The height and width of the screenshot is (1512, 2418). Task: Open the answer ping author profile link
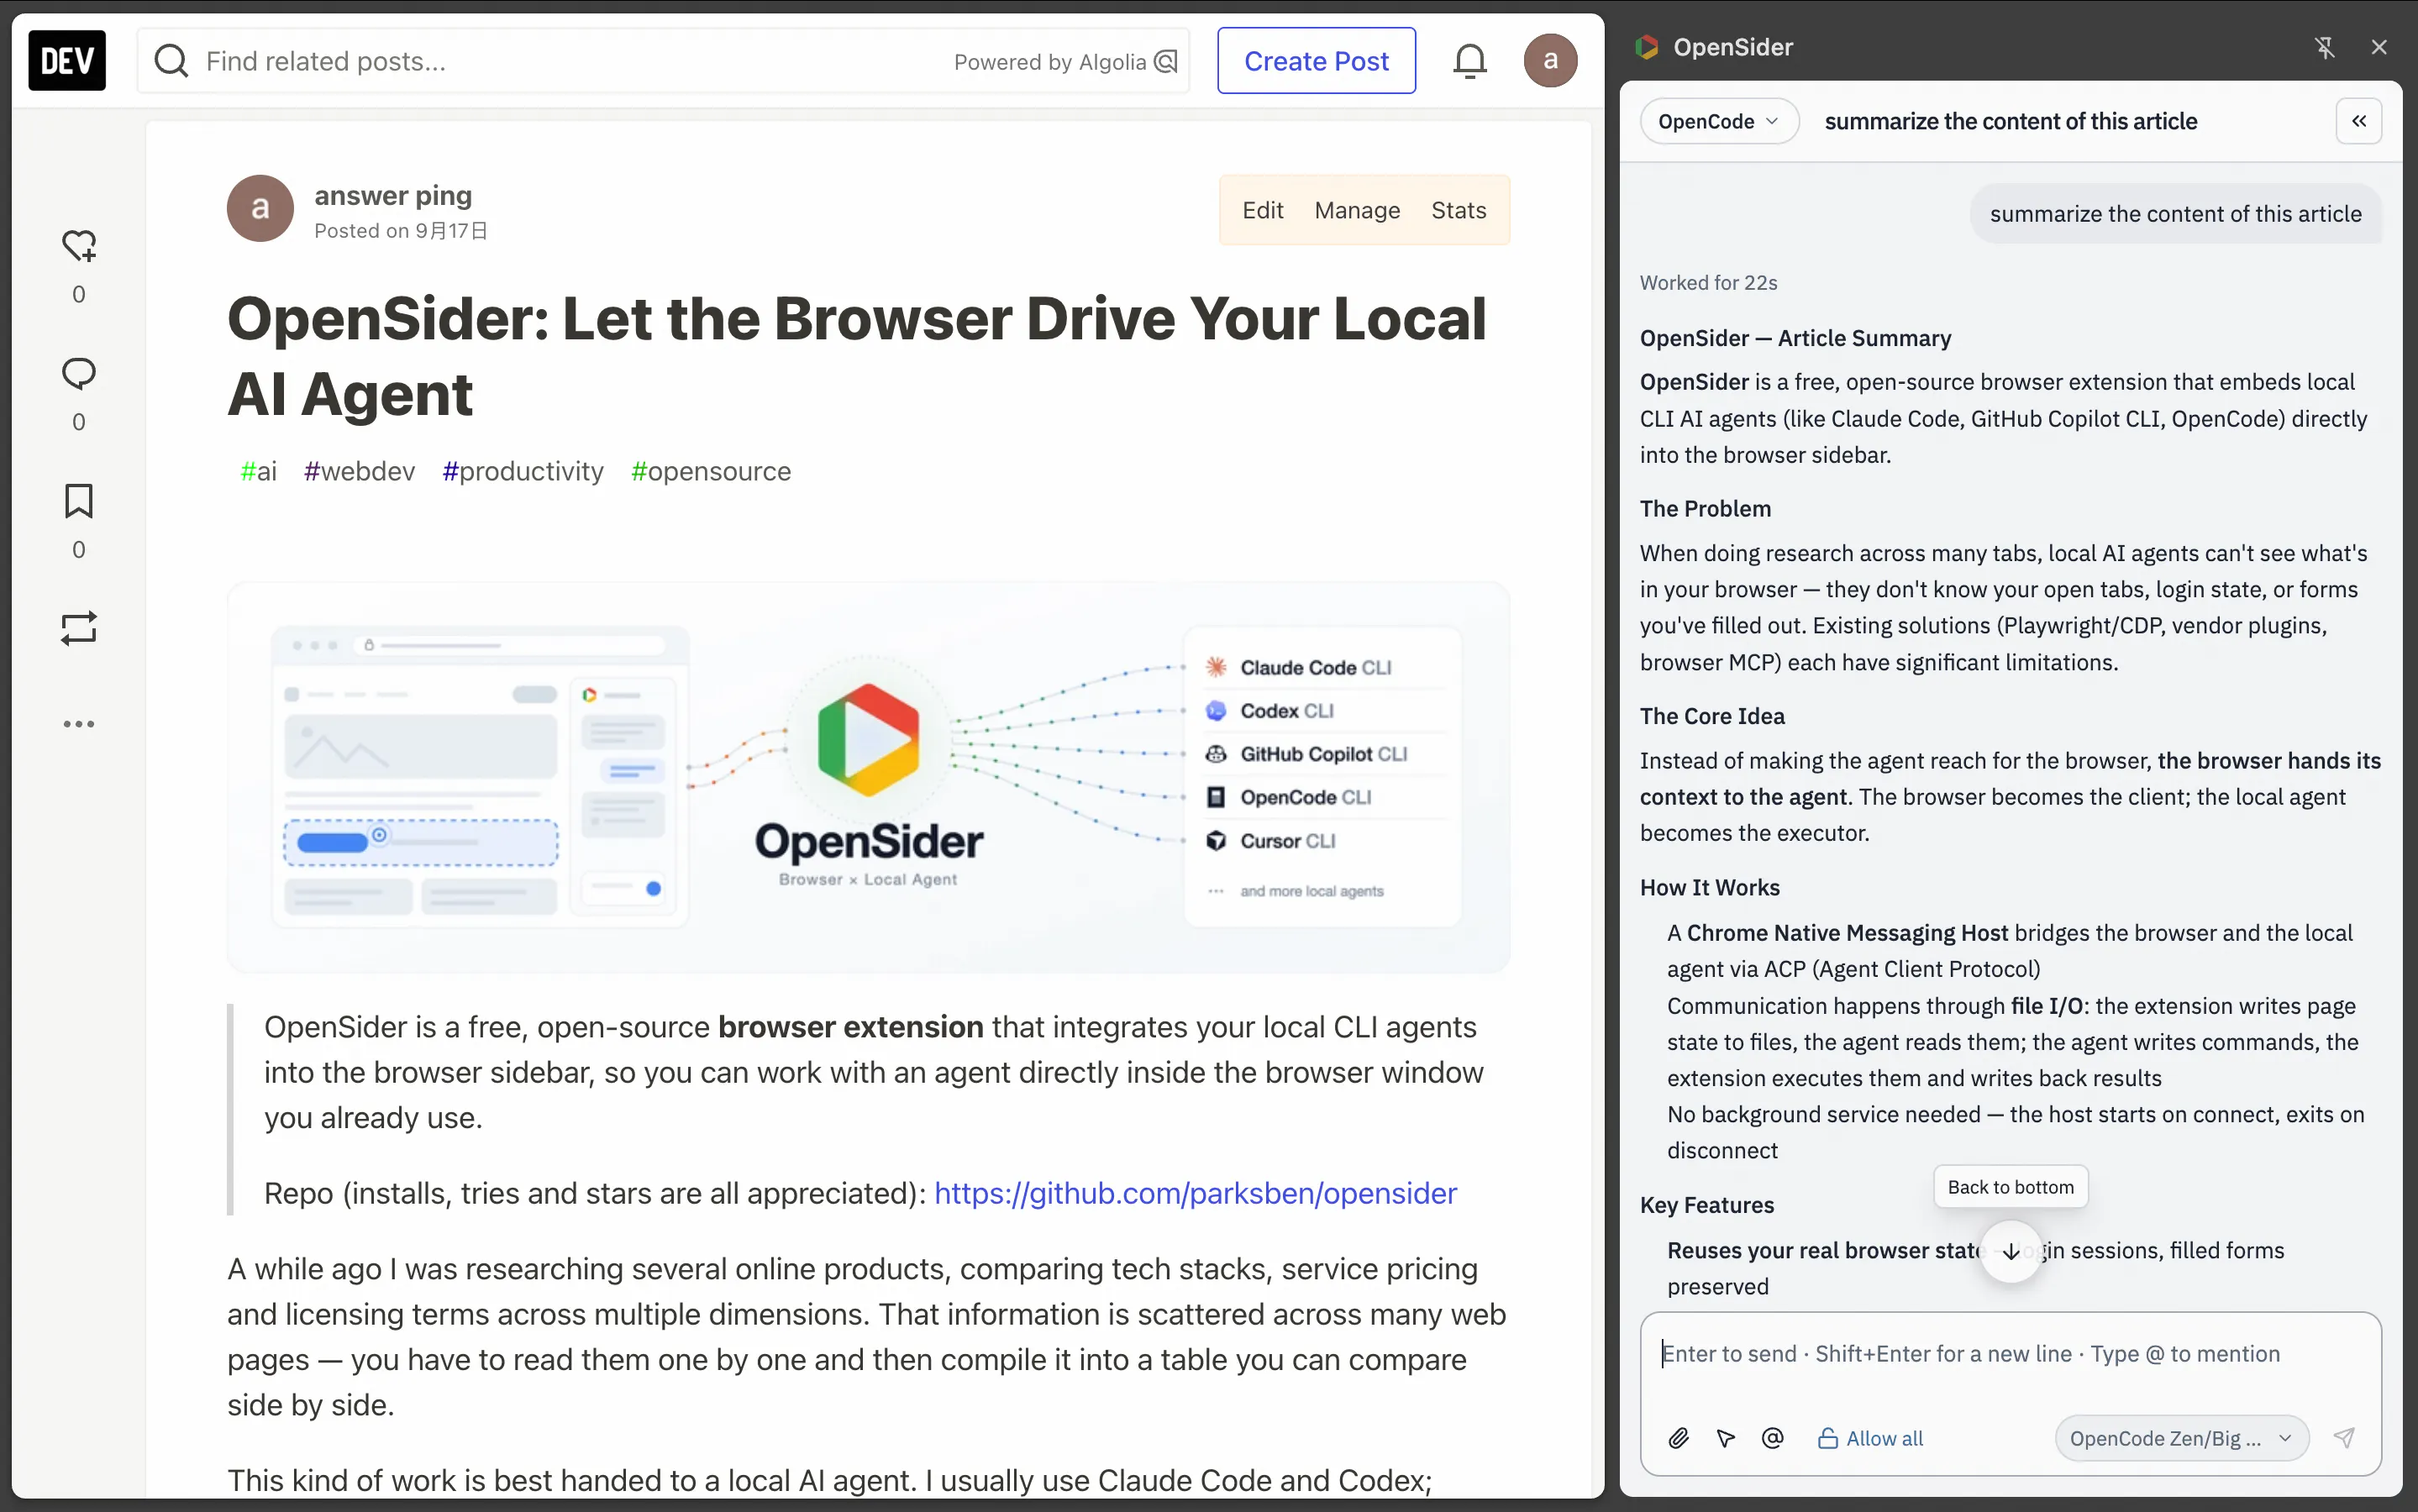[393, 195]
